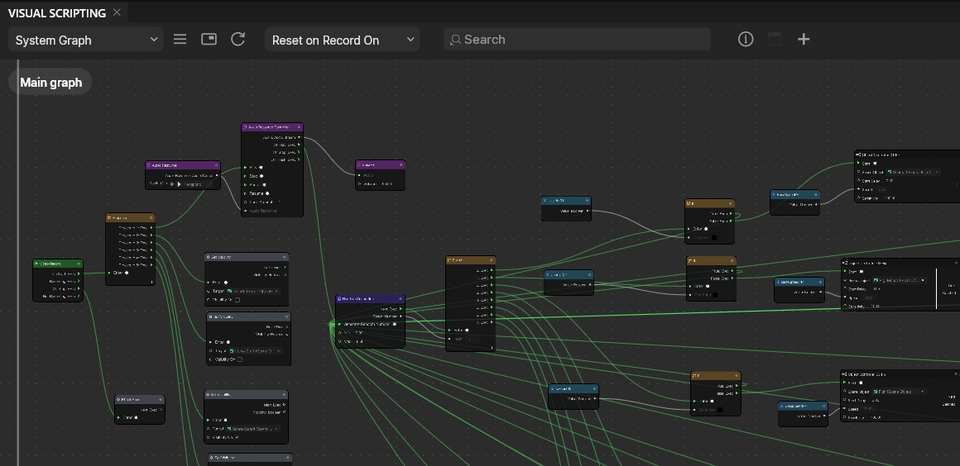Select the indigo node header in the graph

tap(370, 299)
